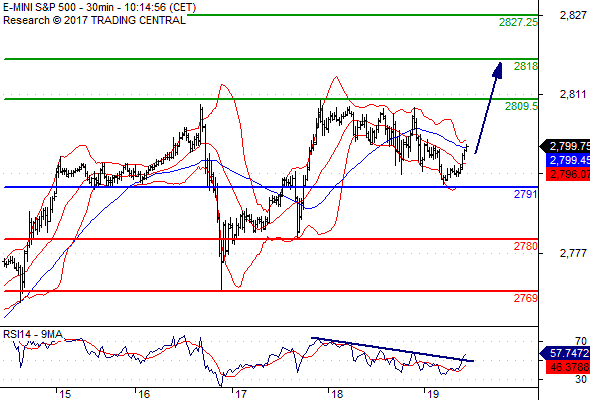Click the E-MINI S&P 500 chart title
Image resolution: width=590 pixels, height=400 pixels.
[99, 7]
